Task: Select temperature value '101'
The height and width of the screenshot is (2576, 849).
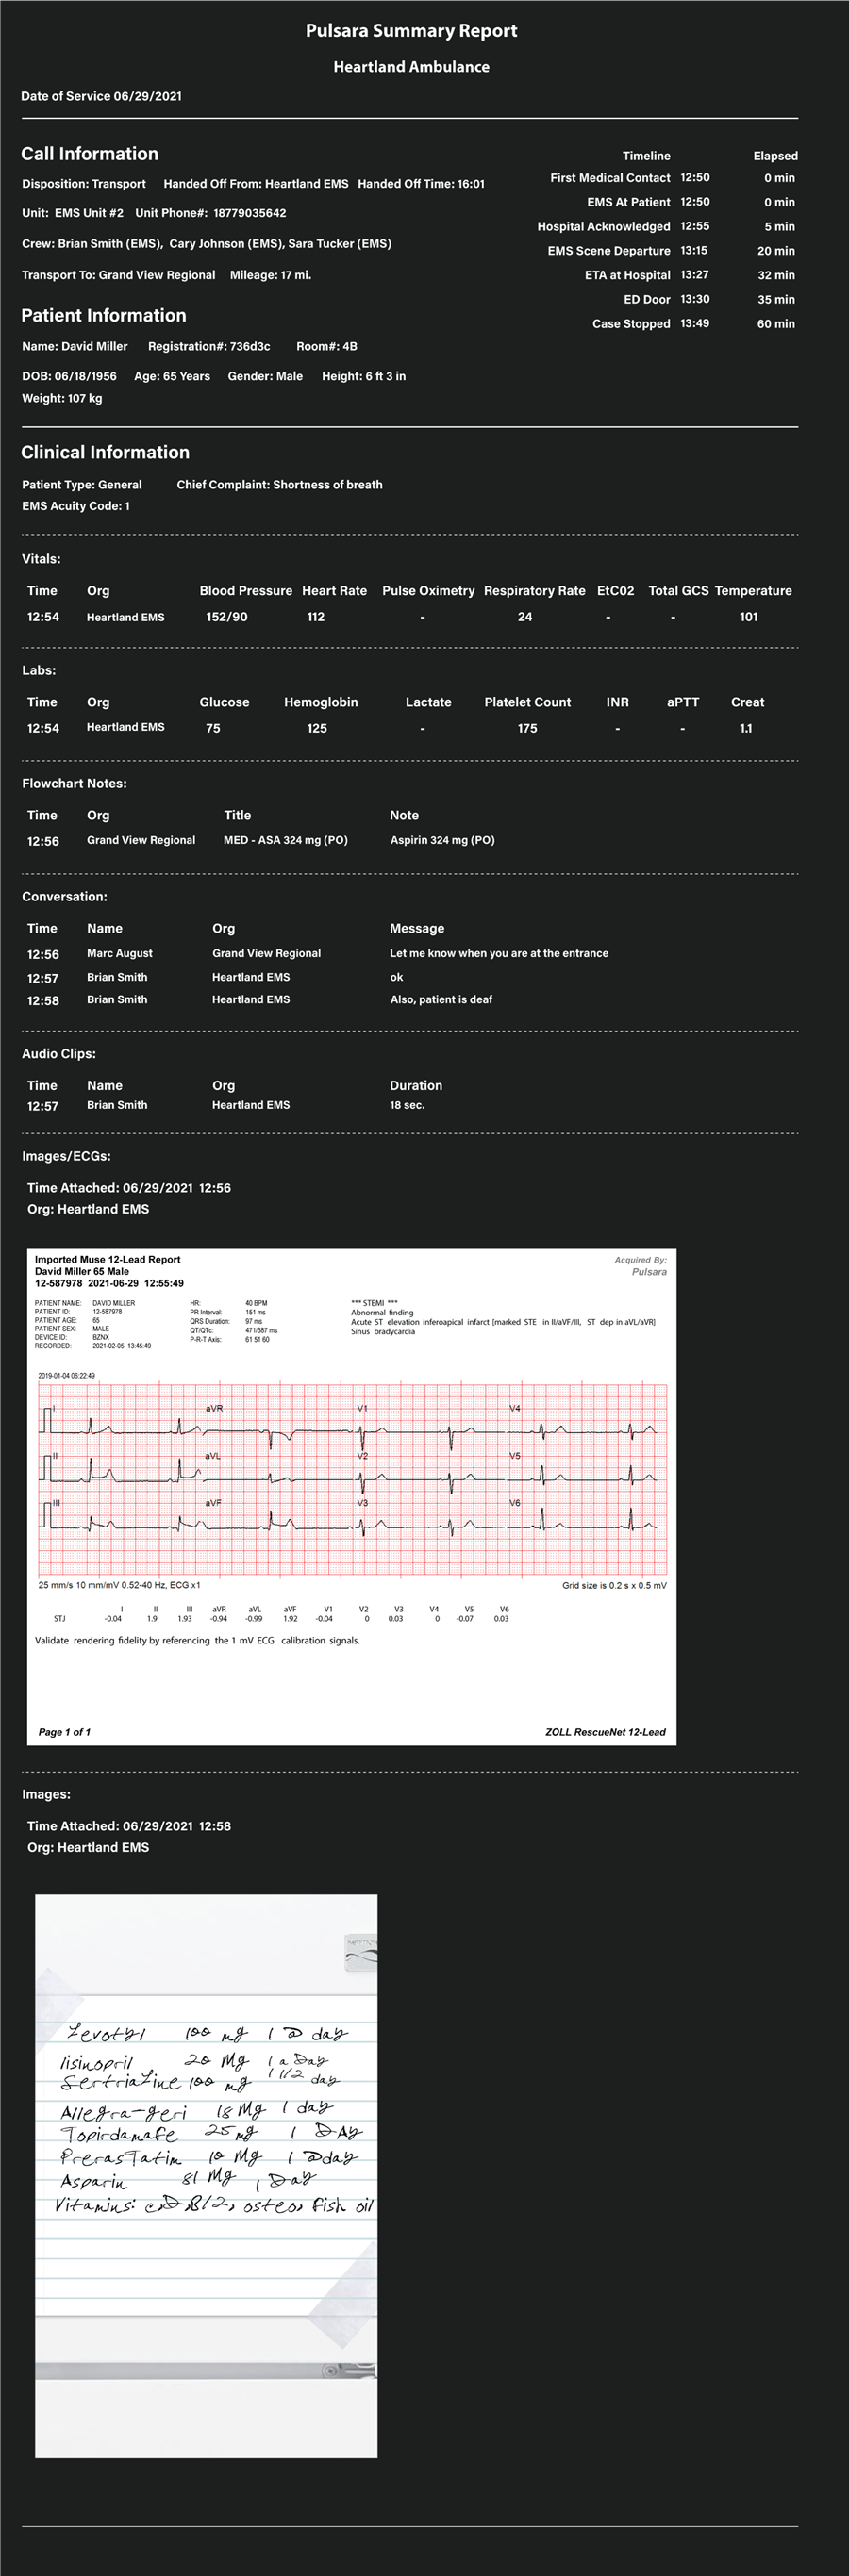Action: coord(749,617)
